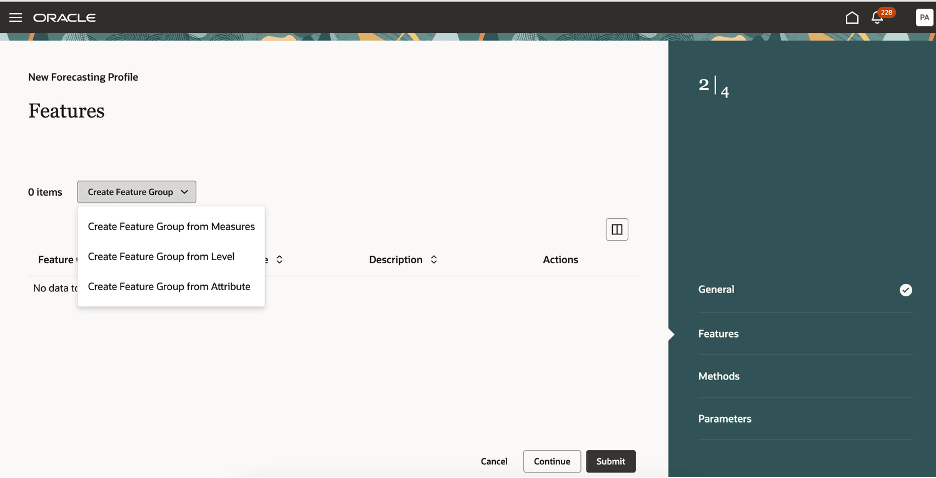Open the PA user profile avatar

point(923,18)
